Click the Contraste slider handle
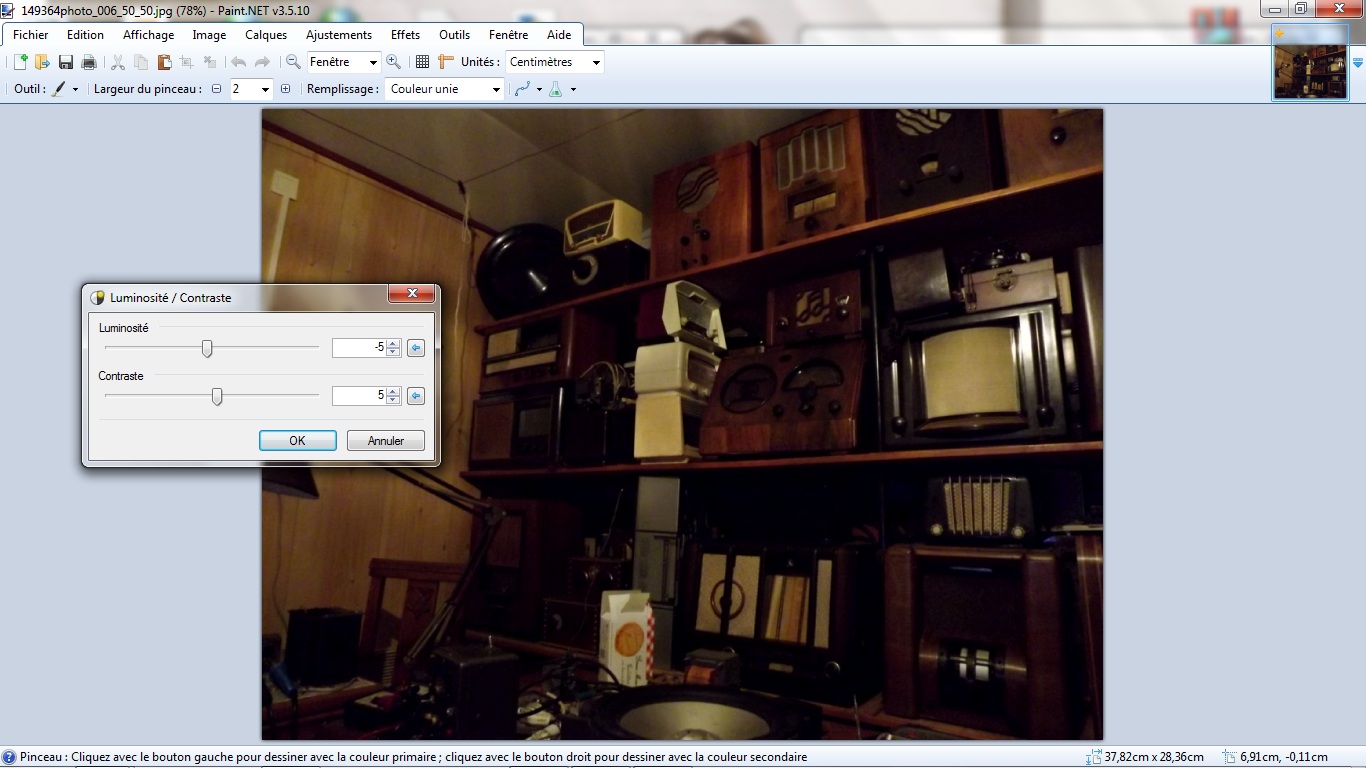This screenshot has width=1366, height=768. 217,396
